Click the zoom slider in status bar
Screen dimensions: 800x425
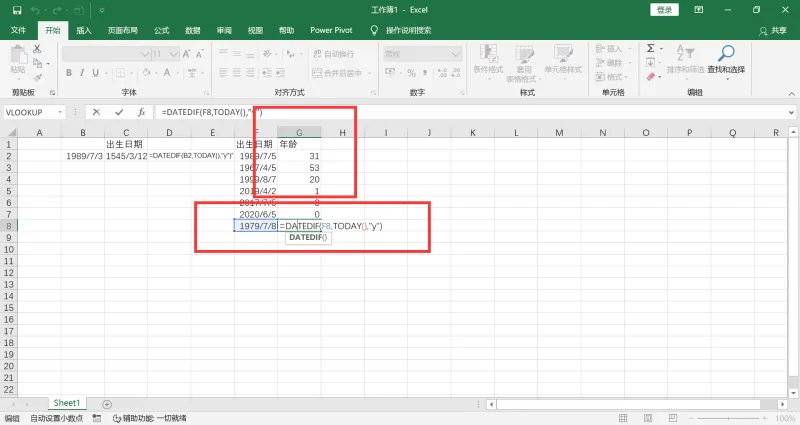pos(729,418)
